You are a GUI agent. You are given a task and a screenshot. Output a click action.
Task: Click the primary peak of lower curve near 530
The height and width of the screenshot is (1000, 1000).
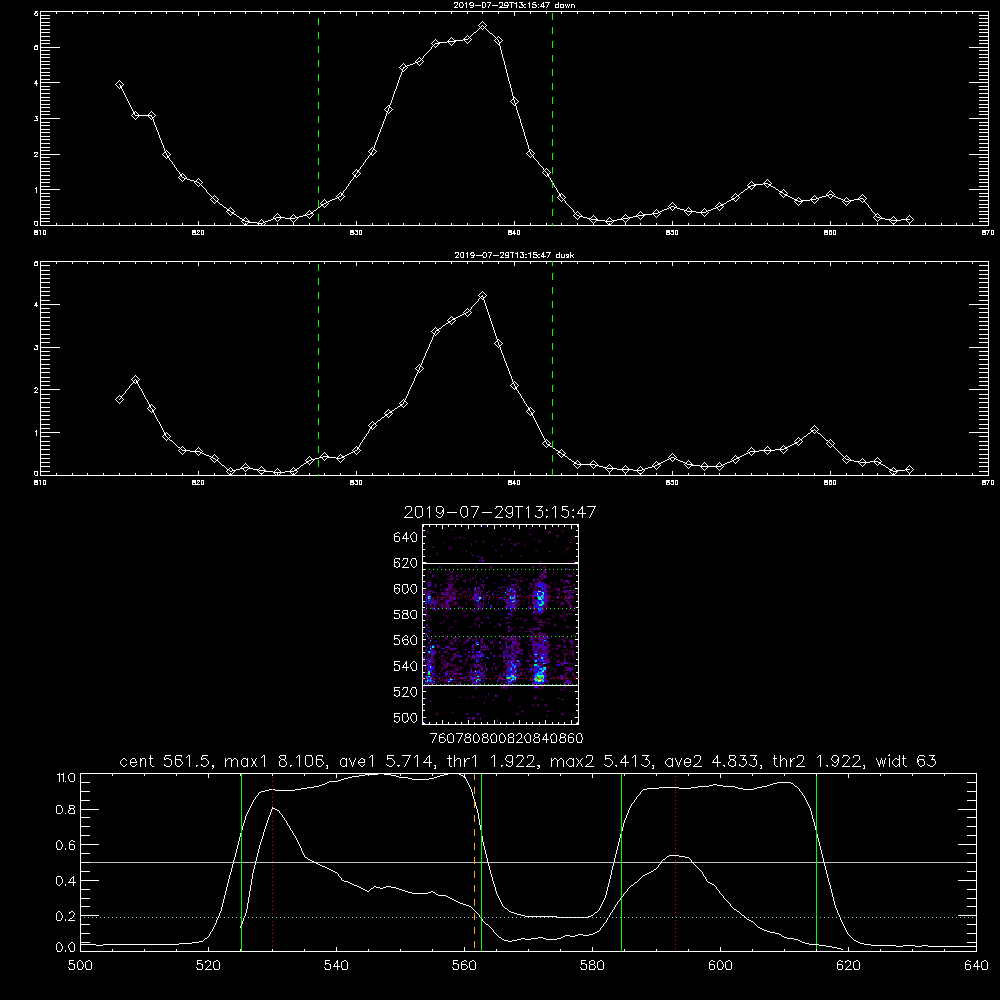pyautogui.click(x=273, y=808)
